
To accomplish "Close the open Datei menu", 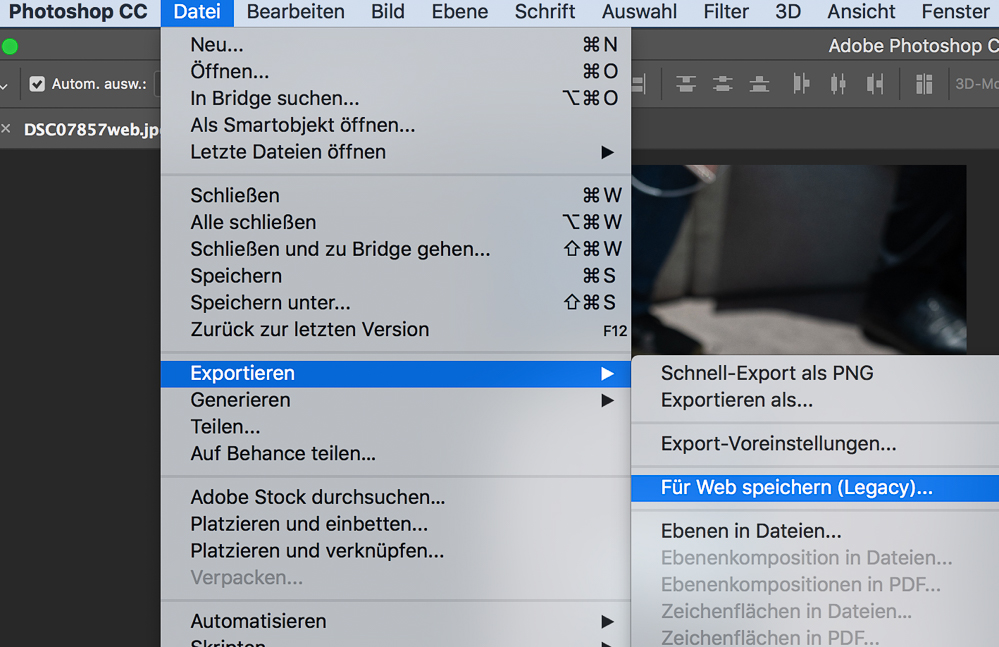I will (198, 12).
